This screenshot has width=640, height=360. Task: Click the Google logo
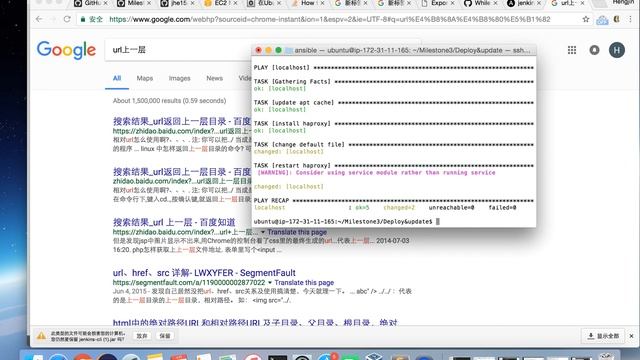[66, 50]
